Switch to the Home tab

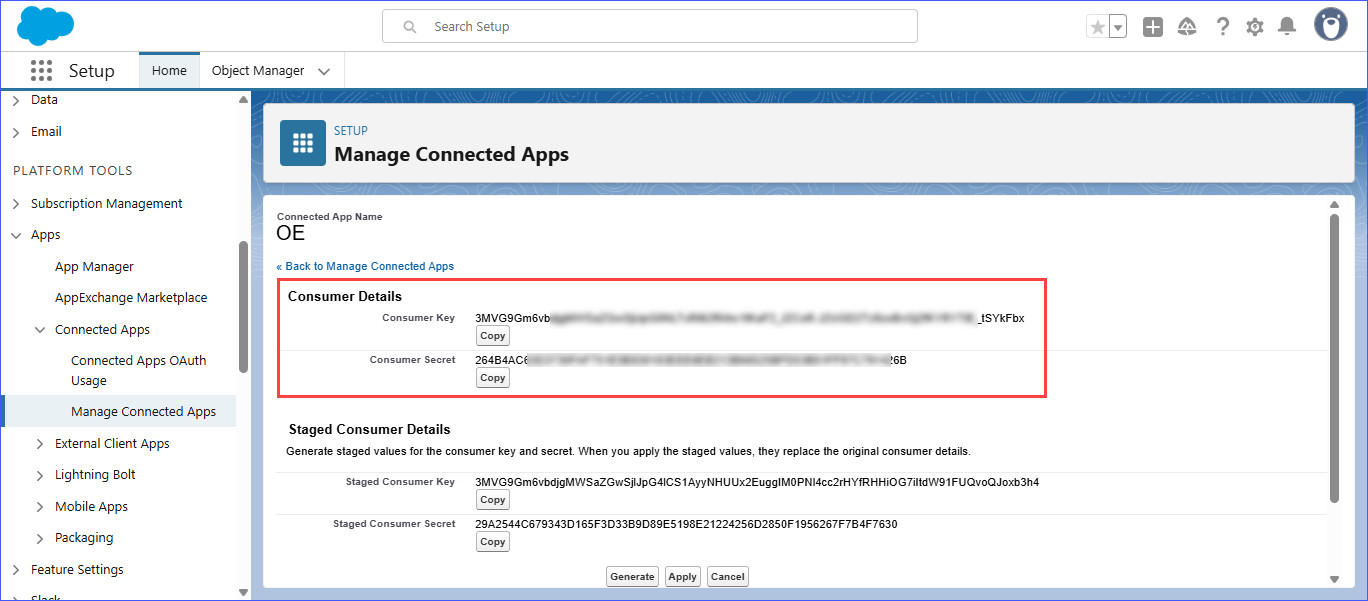(x=169, y=71)
